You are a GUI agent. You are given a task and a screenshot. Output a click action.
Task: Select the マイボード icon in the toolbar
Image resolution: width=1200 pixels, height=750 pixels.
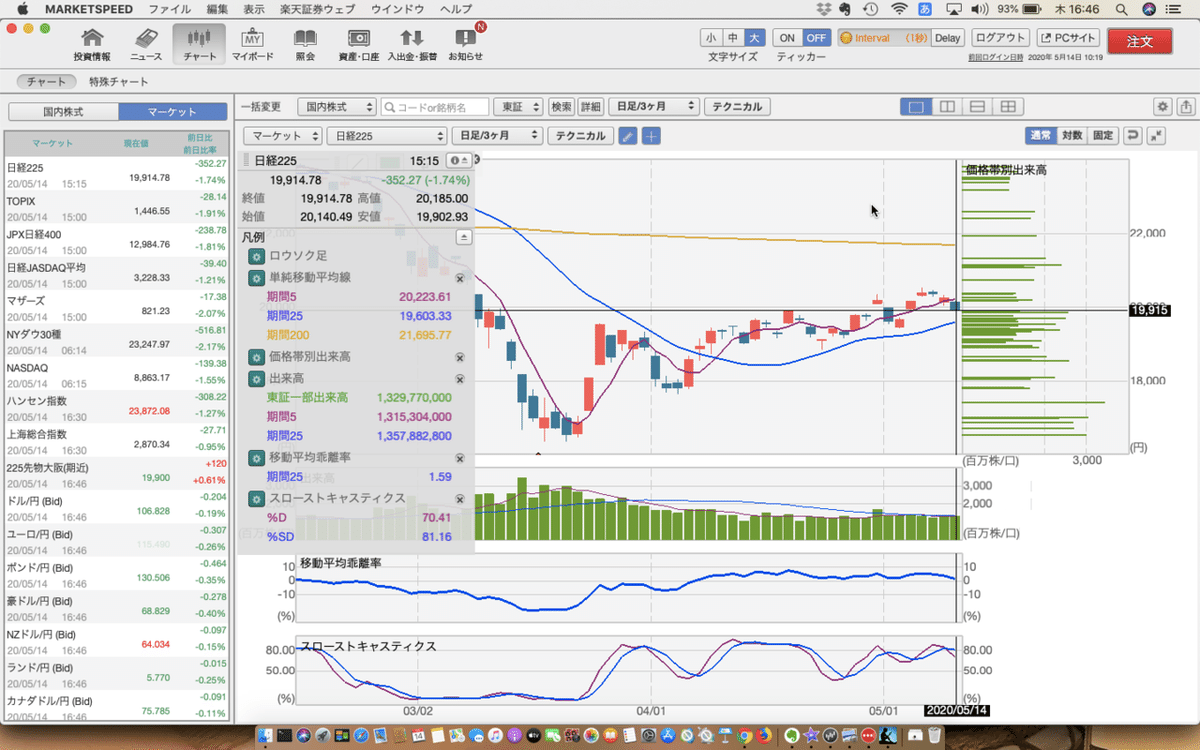(252, 41)
